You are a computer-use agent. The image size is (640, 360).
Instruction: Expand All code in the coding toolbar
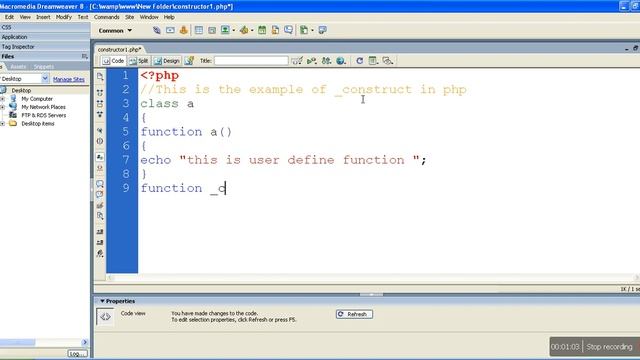coord(100,115)
